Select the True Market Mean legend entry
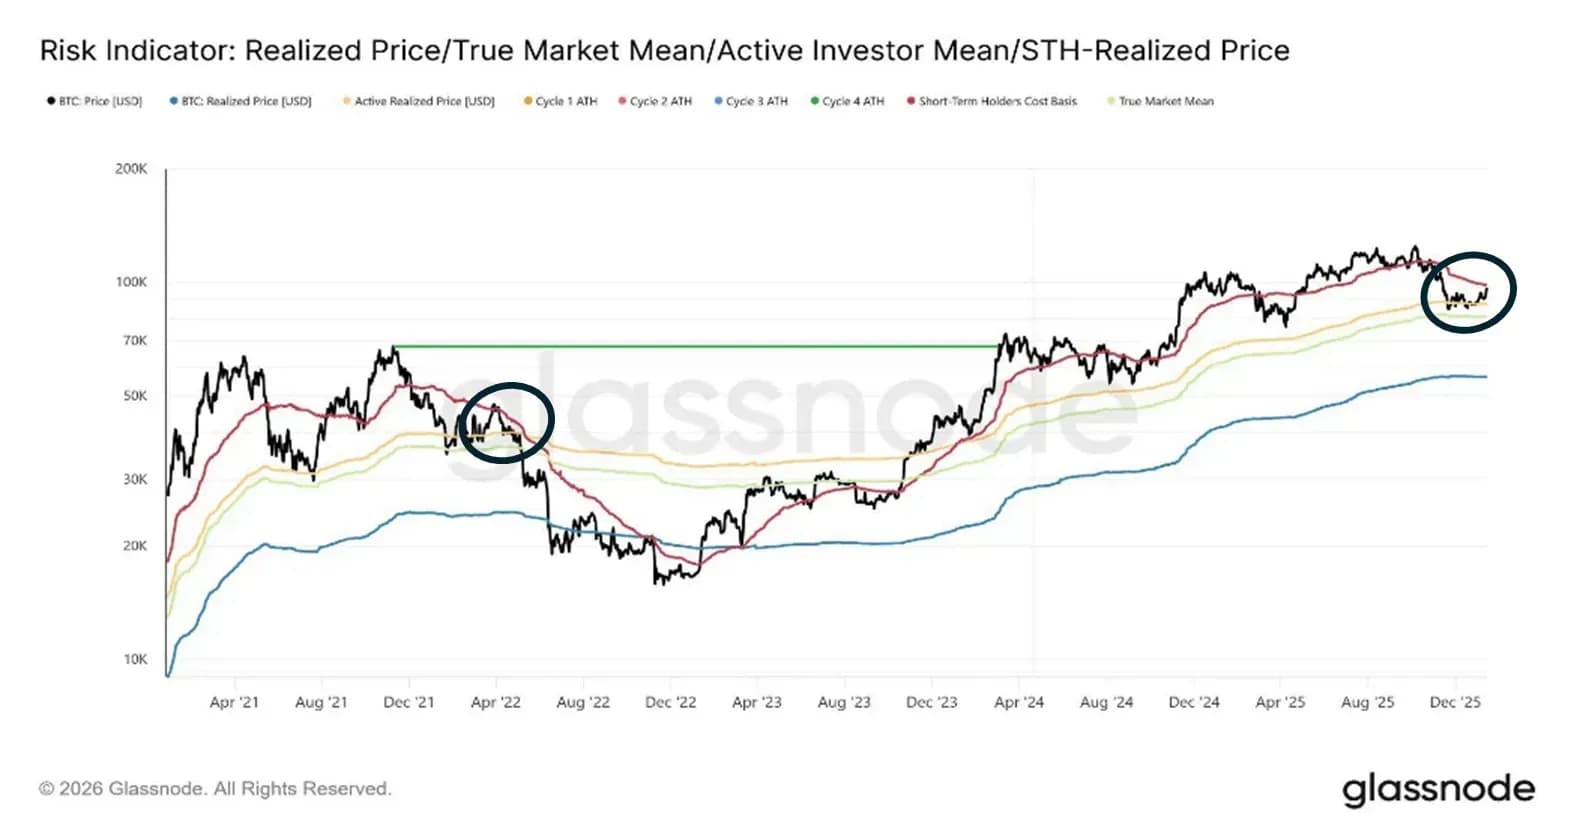The height and width of the screenshot is (832, 1577). [x=1160, y=101]
